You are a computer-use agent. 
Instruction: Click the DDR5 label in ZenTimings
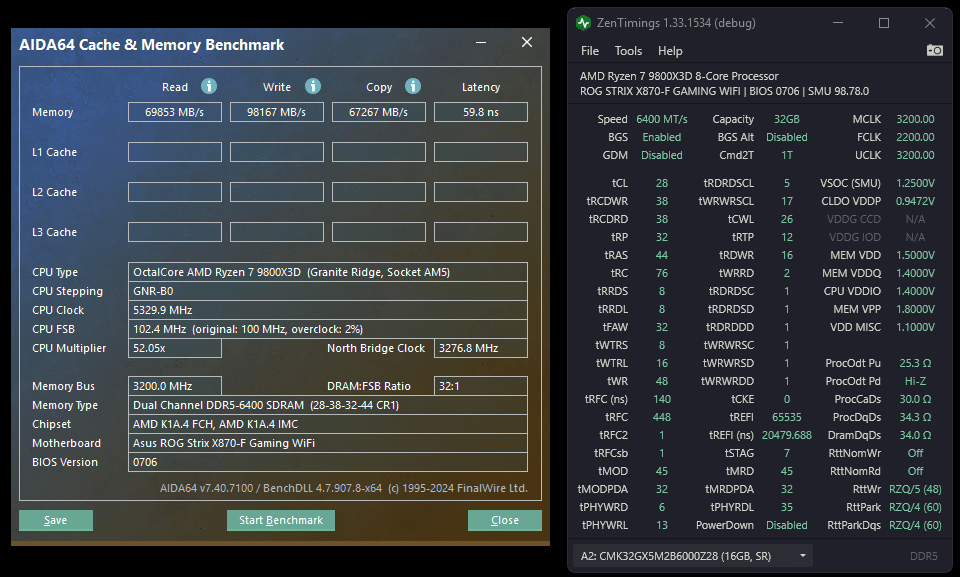tap(923, 556)
